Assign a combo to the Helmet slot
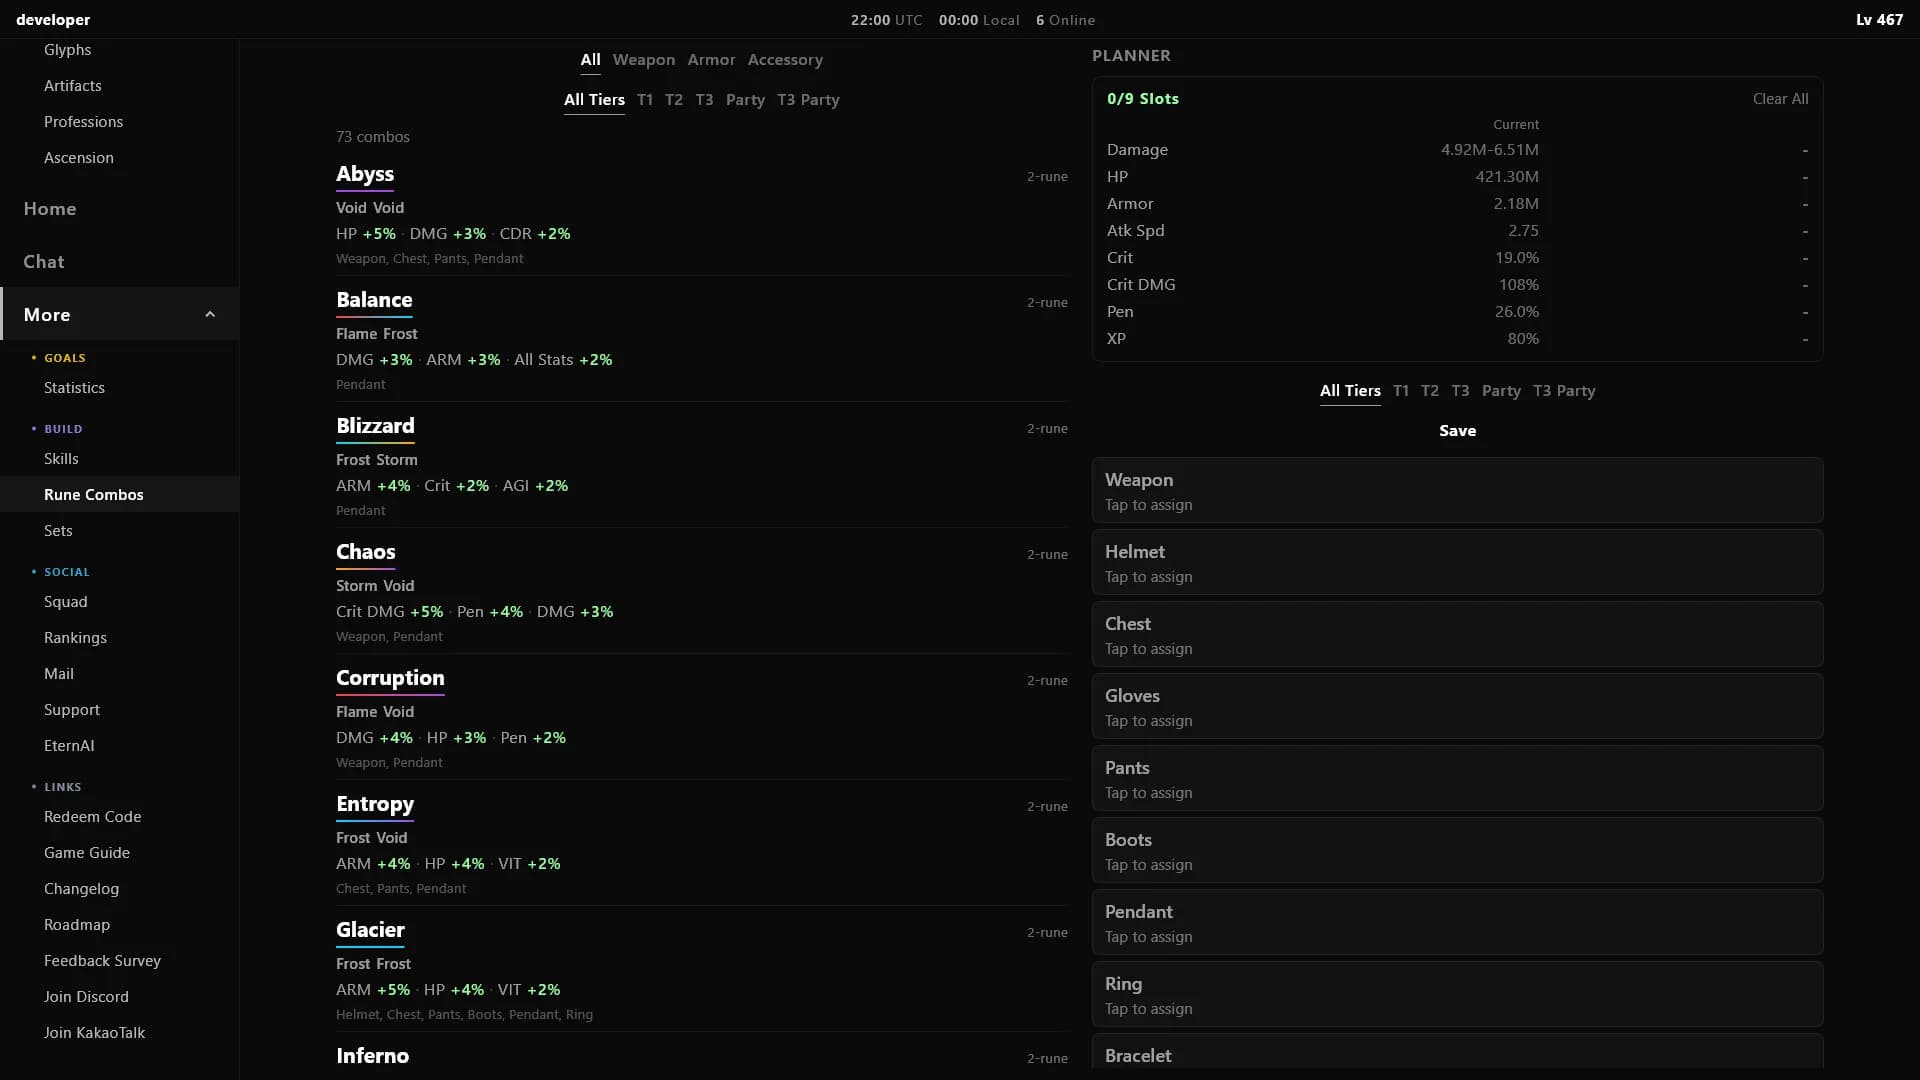The height and width of the screenshot is (1080, 1920). 1457,563
